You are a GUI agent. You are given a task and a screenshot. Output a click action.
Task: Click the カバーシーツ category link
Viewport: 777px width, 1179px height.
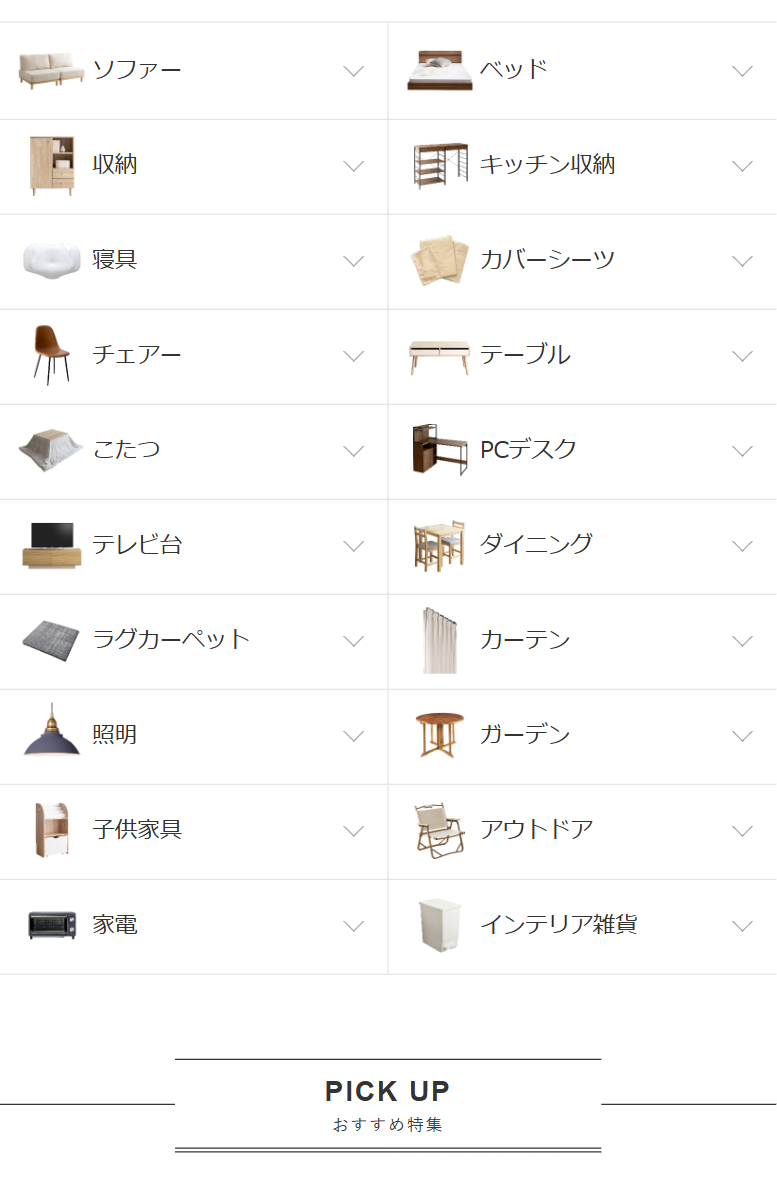547,260
